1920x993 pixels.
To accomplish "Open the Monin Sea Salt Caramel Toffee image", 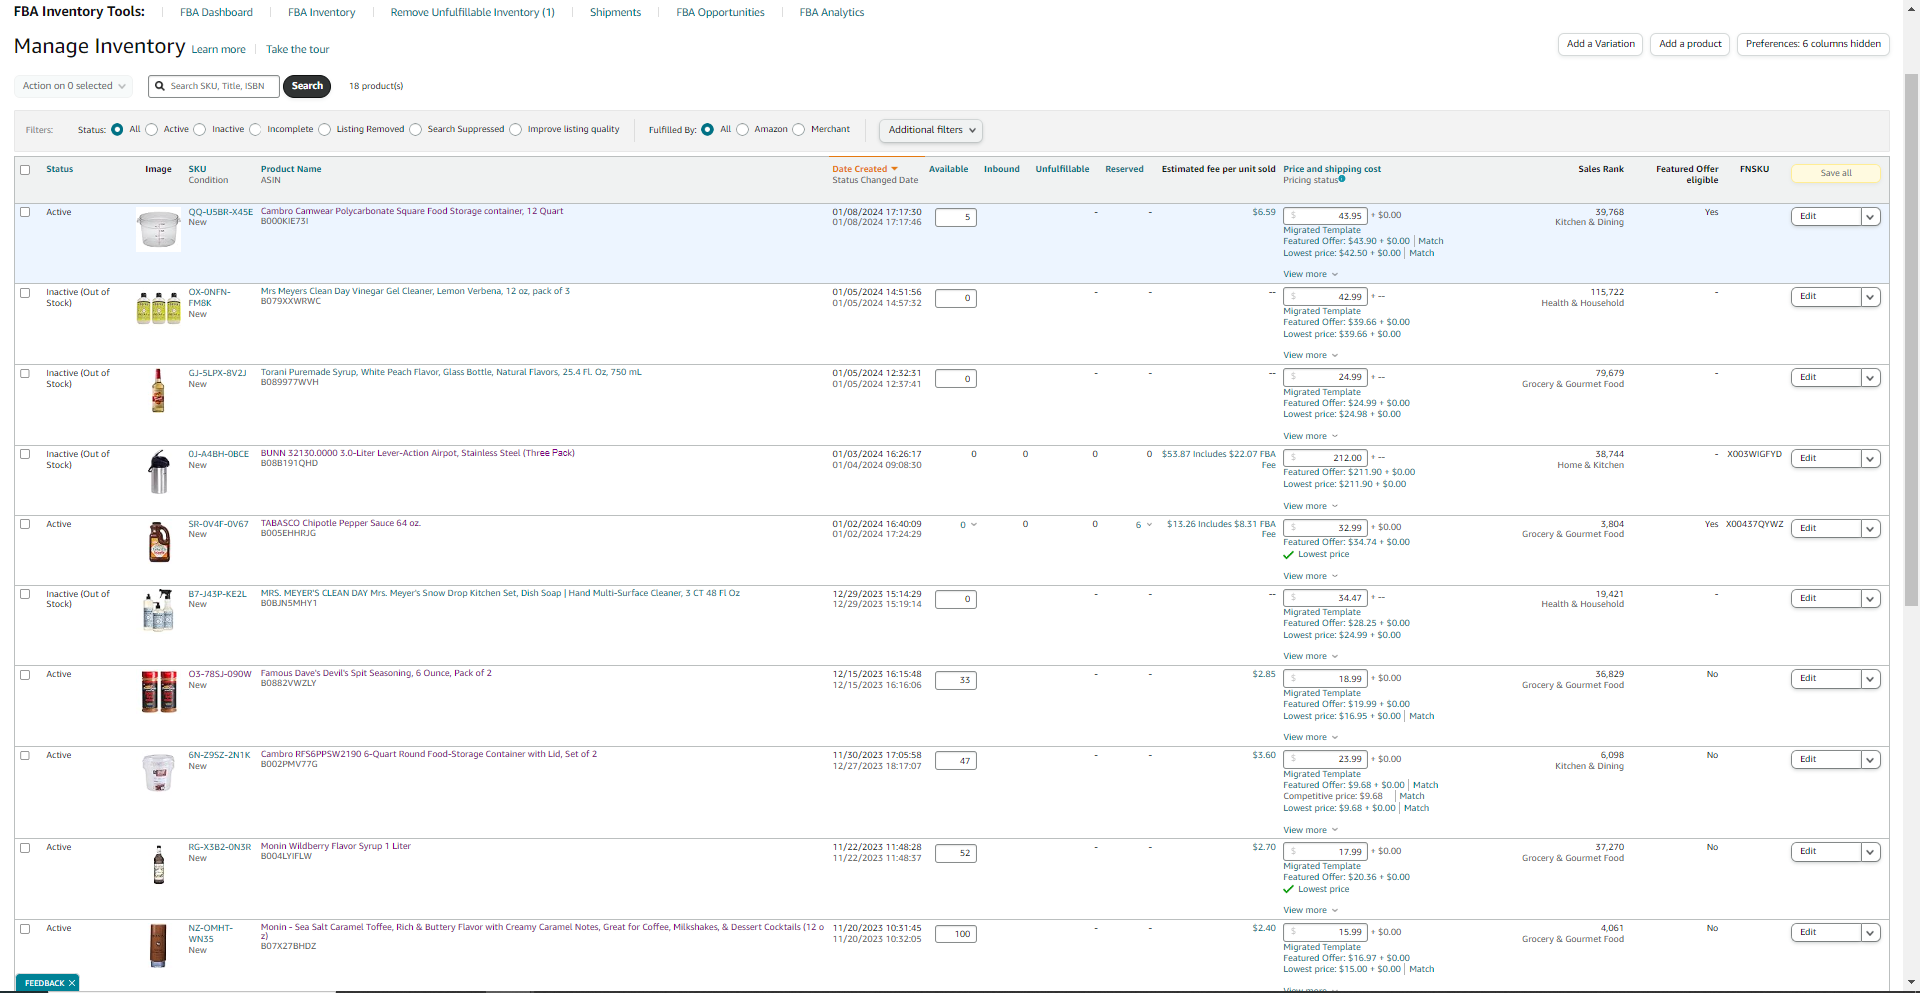I will [159, 946].
